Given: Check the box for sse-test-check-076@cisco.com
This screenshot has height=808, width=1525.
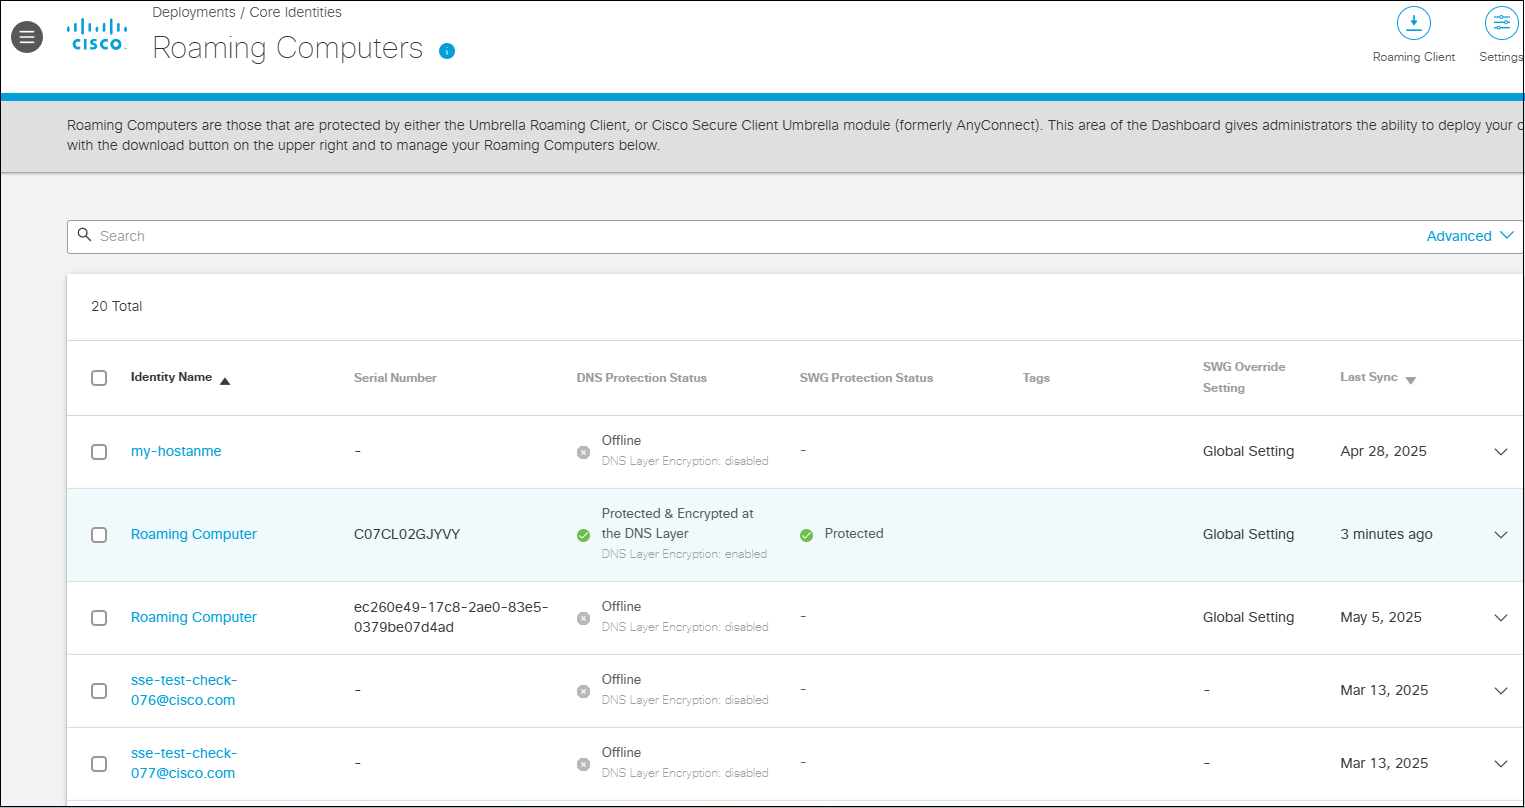Looking at the screenshot, I should tap(99, 691).
